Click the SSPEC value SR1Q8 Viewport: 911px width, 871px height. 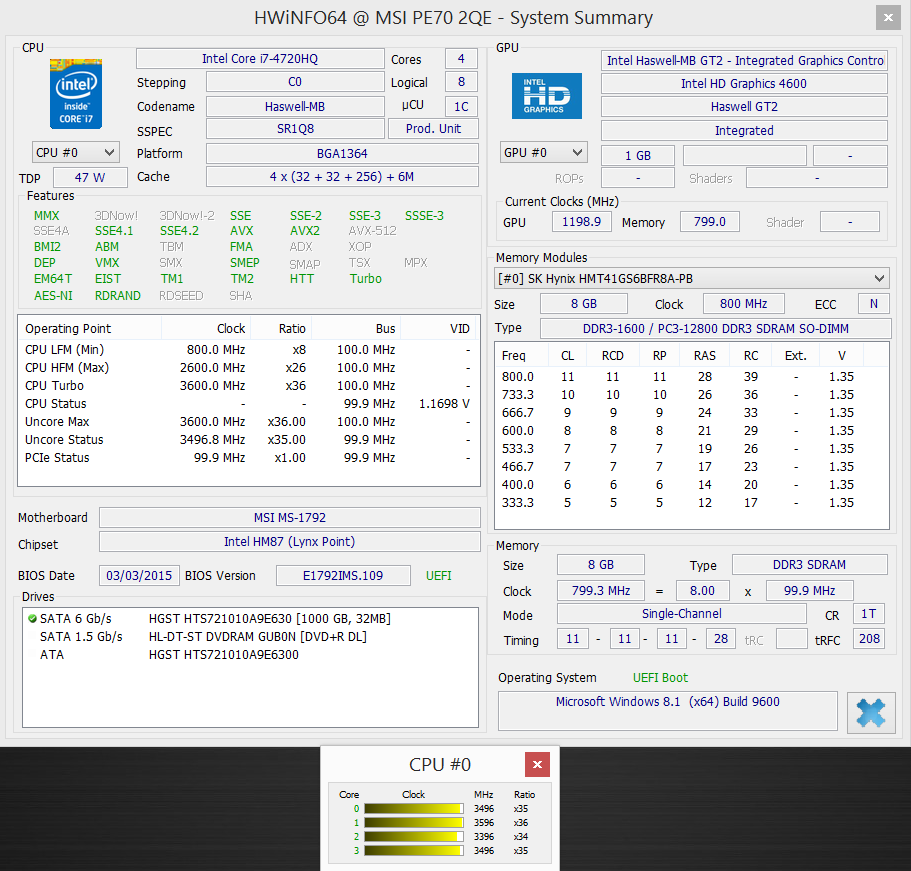coord(295,128)
